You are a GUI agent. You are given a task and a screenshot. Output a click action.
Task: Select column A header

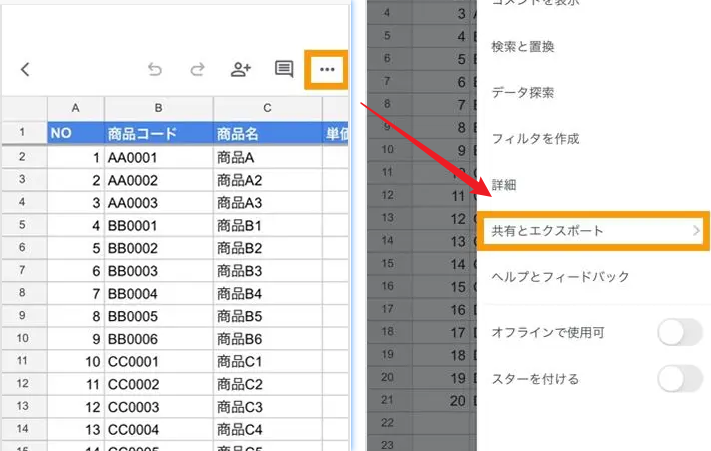coord(76,108)
